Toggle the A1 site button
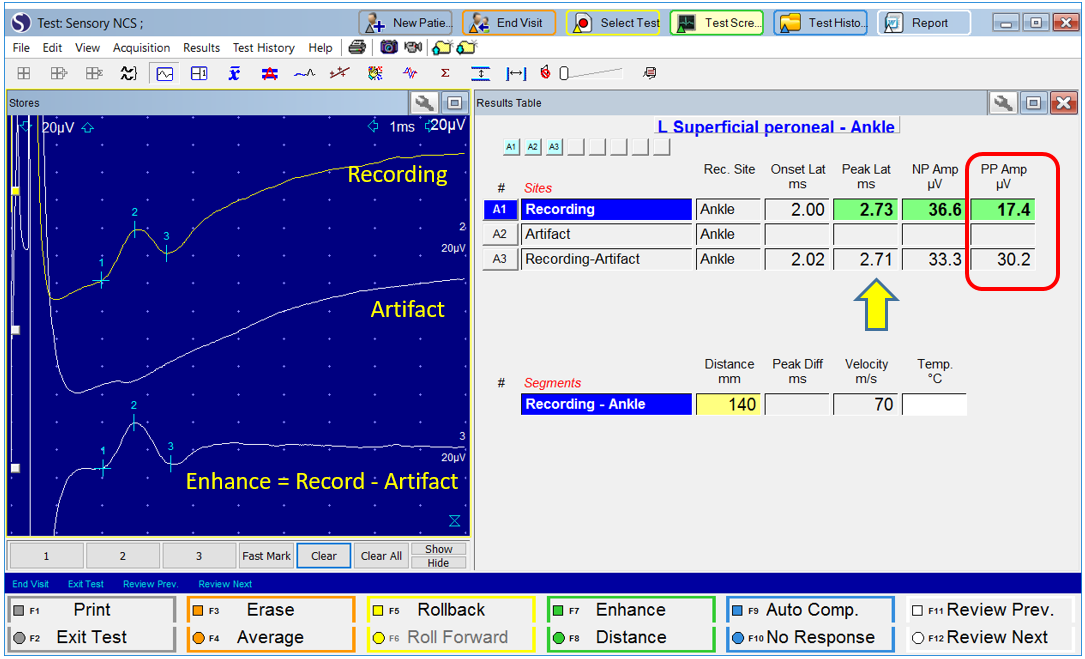 [x=511, y=147]
